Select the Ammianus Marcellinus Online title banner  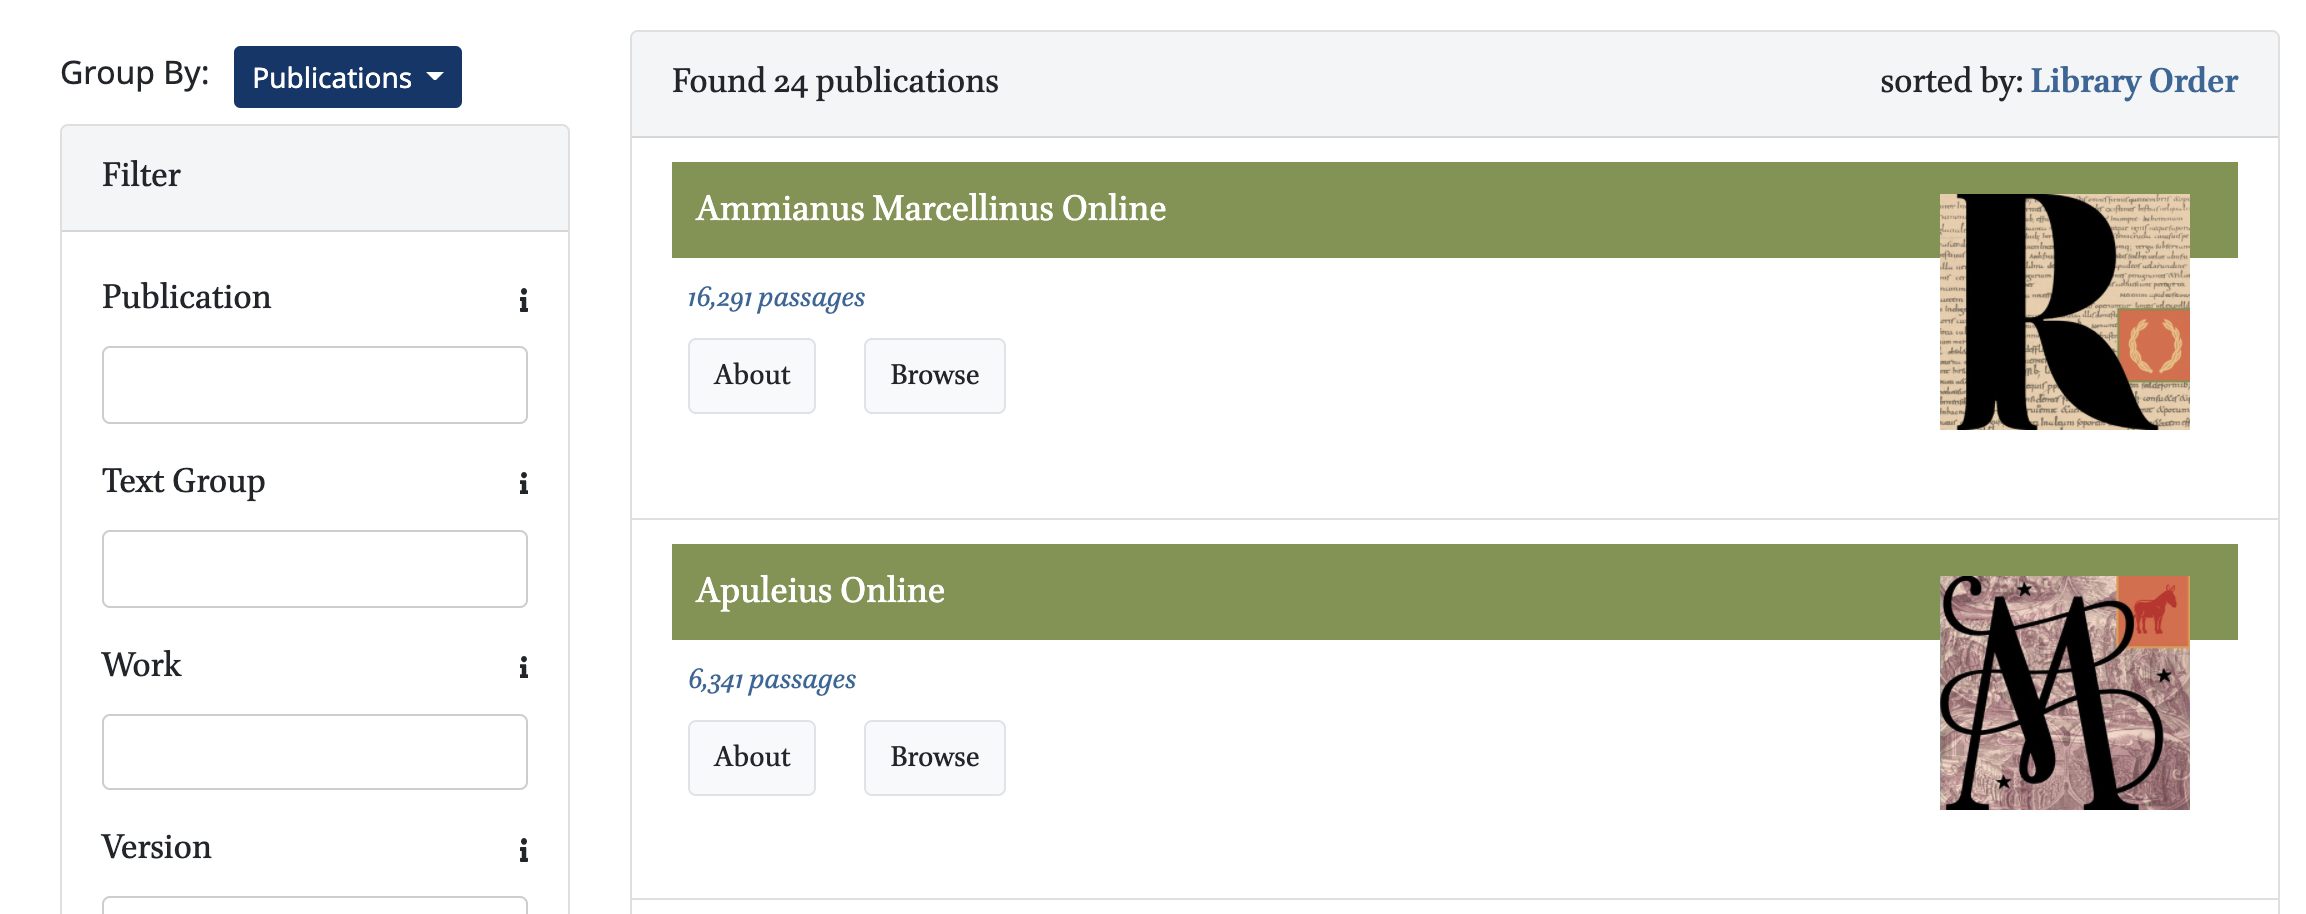coord(930,208)
